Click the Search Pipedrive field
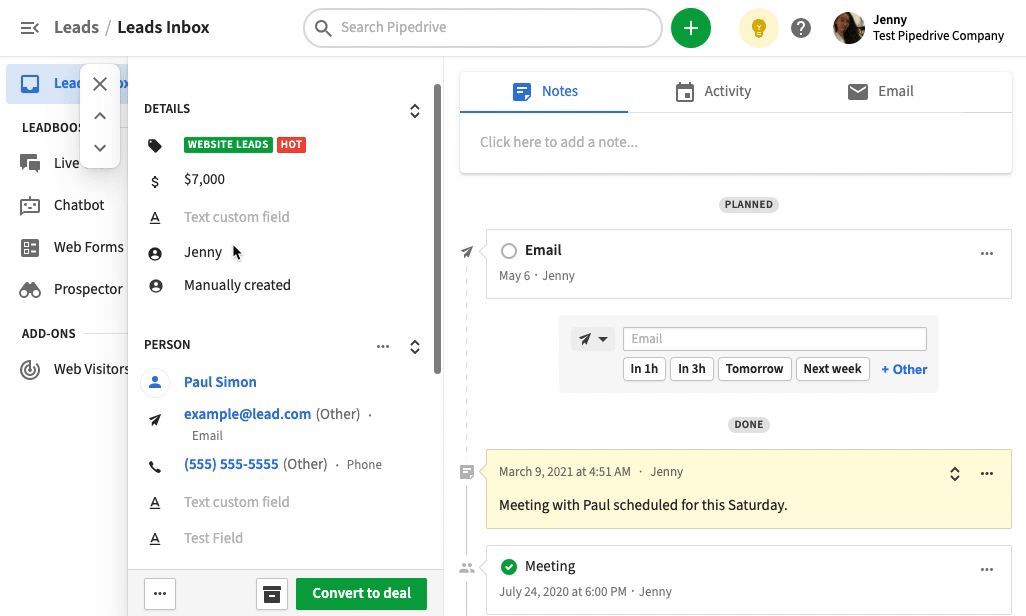Screen dimensions: 1026x616 (x=483, y=28)
